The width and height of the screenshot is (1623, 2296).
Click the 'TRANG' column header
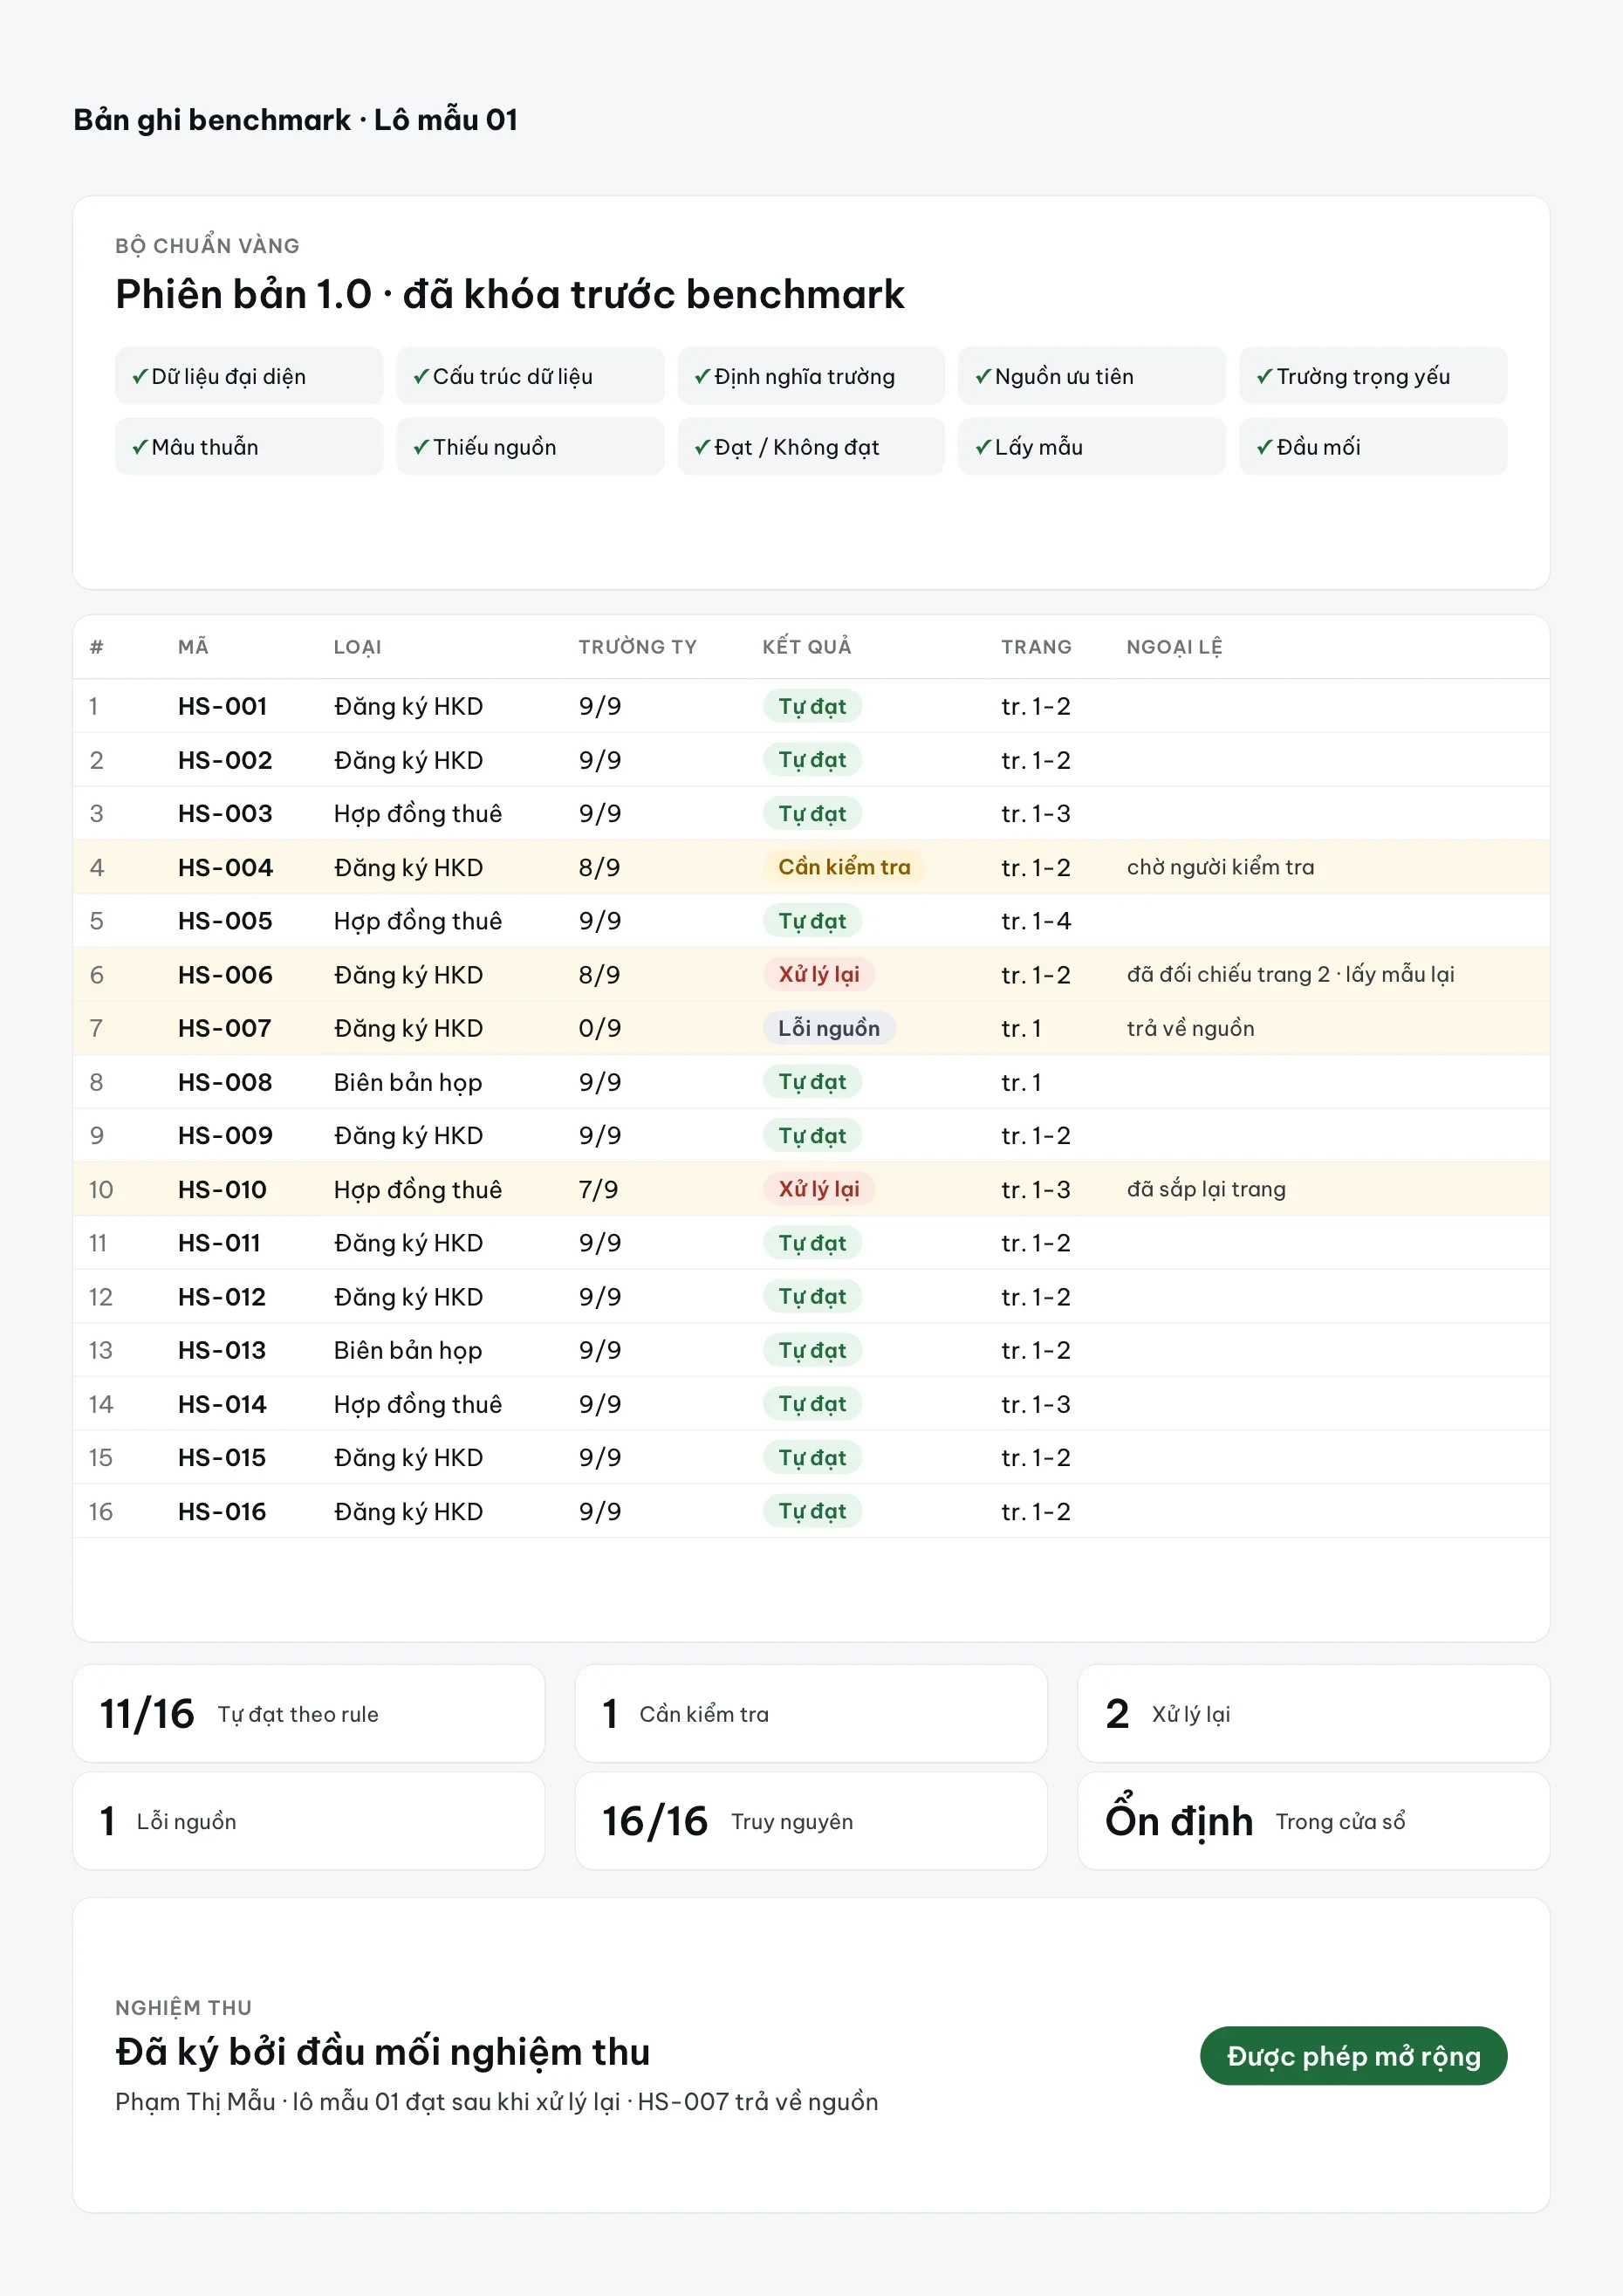pyautogui.click(x=1036, y=647)
